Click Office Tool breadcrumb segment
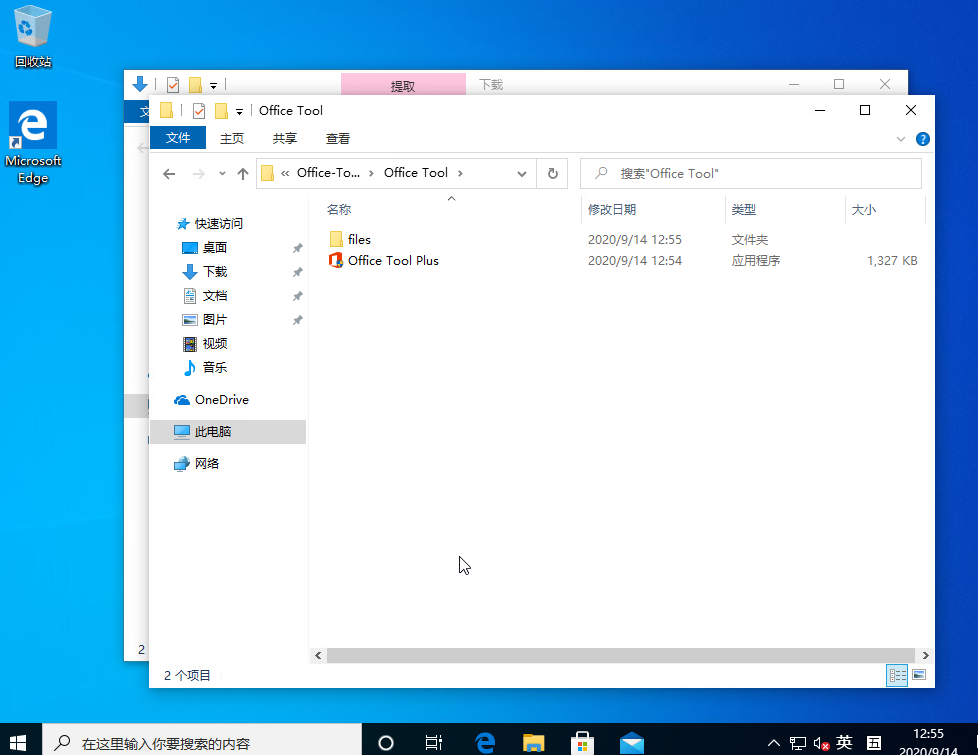 click(x=415, y=173)
